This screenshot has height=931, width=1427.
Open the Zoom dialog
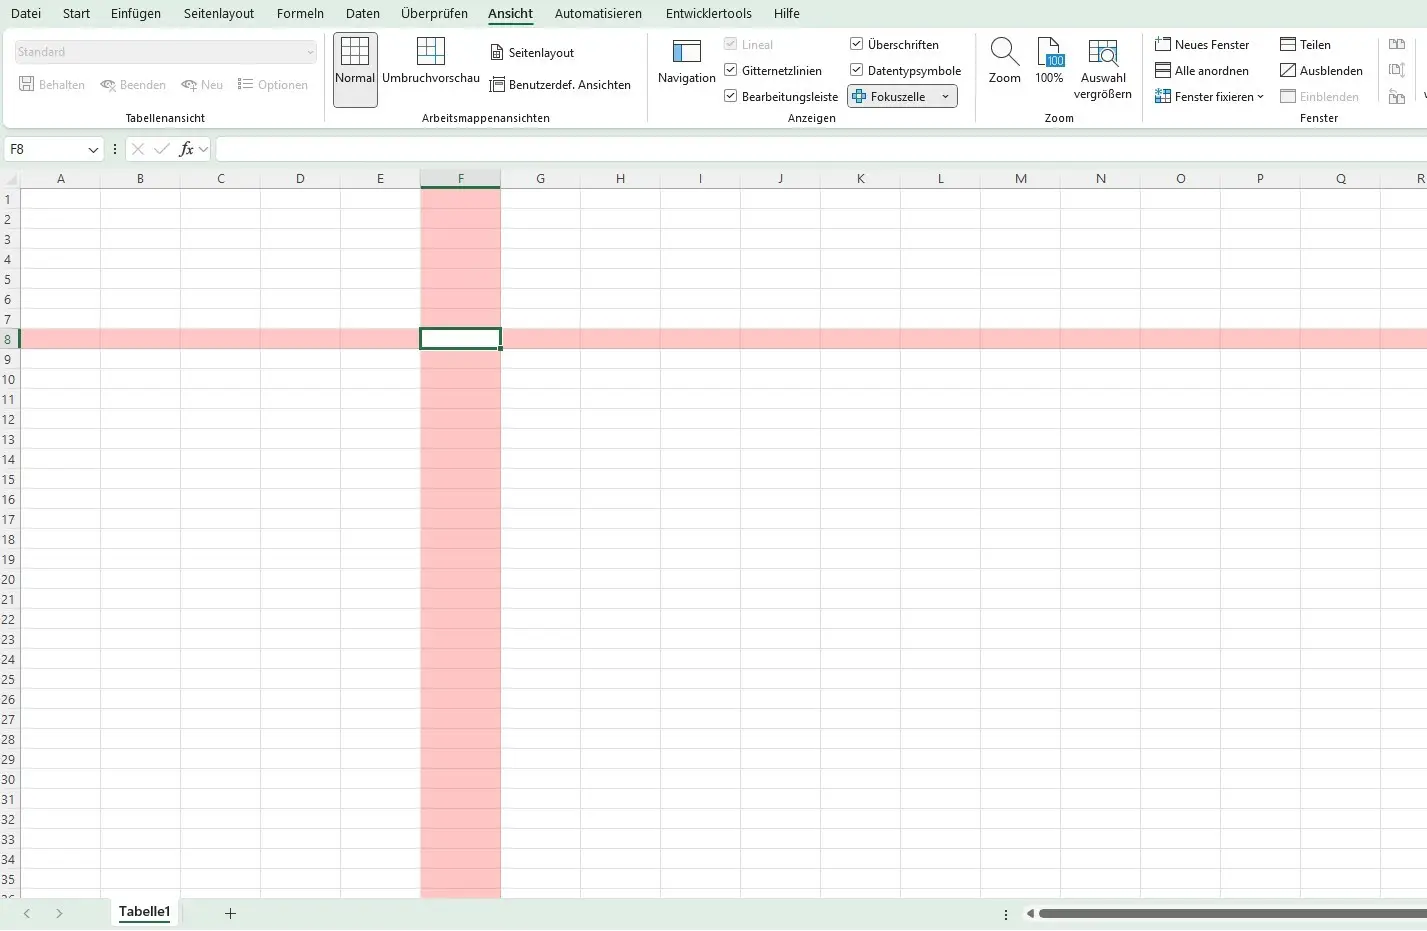pos(1004,62)
